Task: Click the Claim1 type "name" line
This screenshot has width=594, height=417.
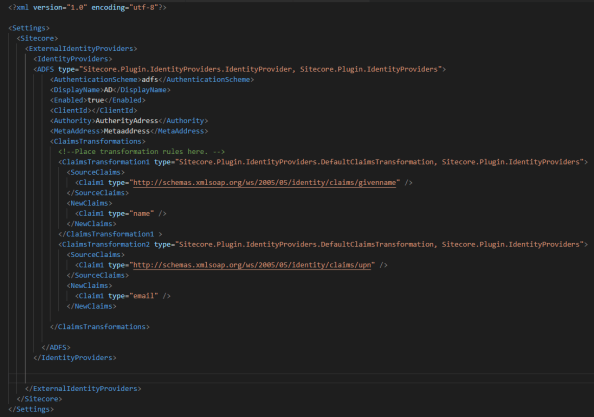Action: click(120, 214)
